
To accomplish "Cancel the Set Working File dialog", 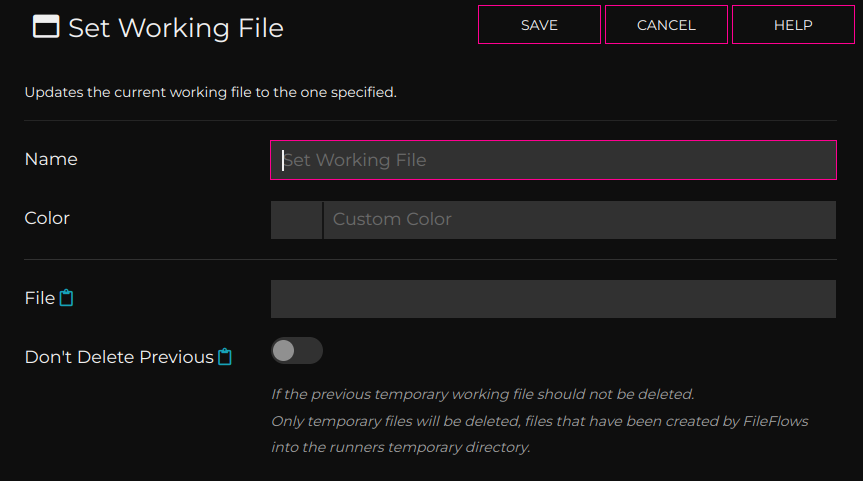I will (x=666, y=25).
